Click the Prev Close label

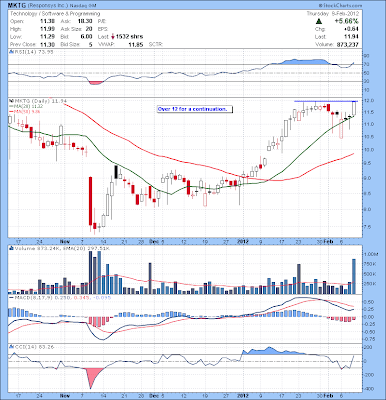coord(22,44)
